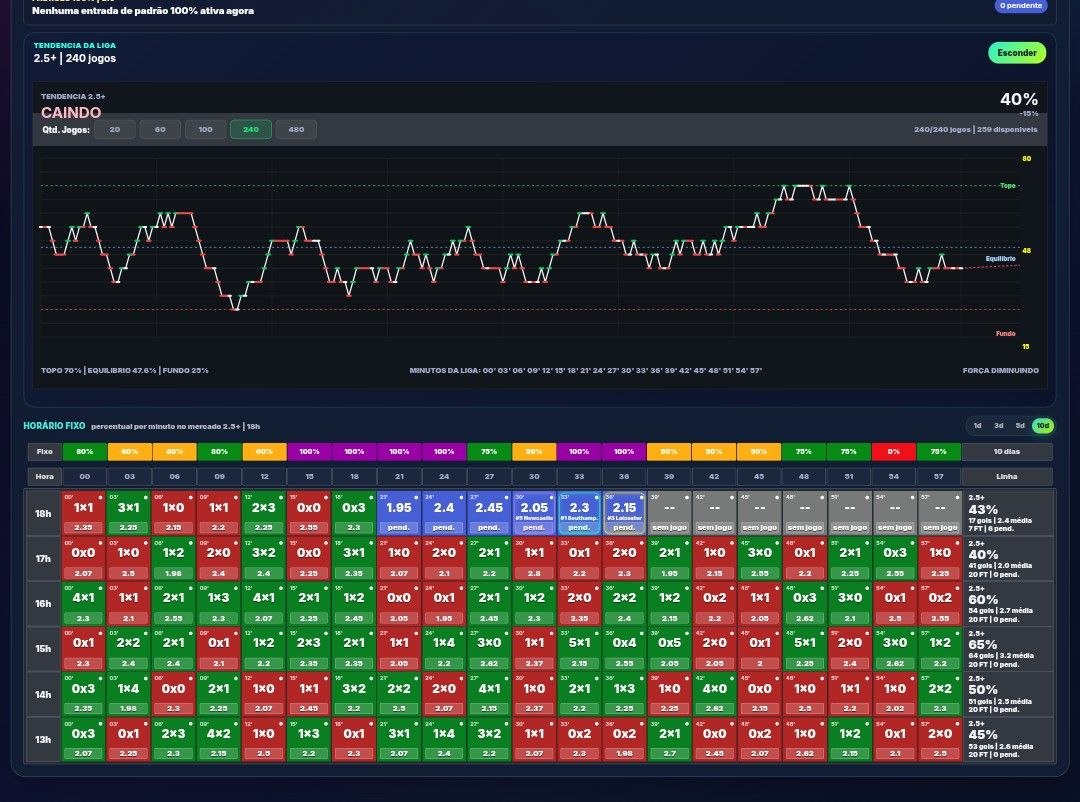Click the 1×4 result in 14h row
This screenshot has width=1080, height=802.
(x=128, y=695)
